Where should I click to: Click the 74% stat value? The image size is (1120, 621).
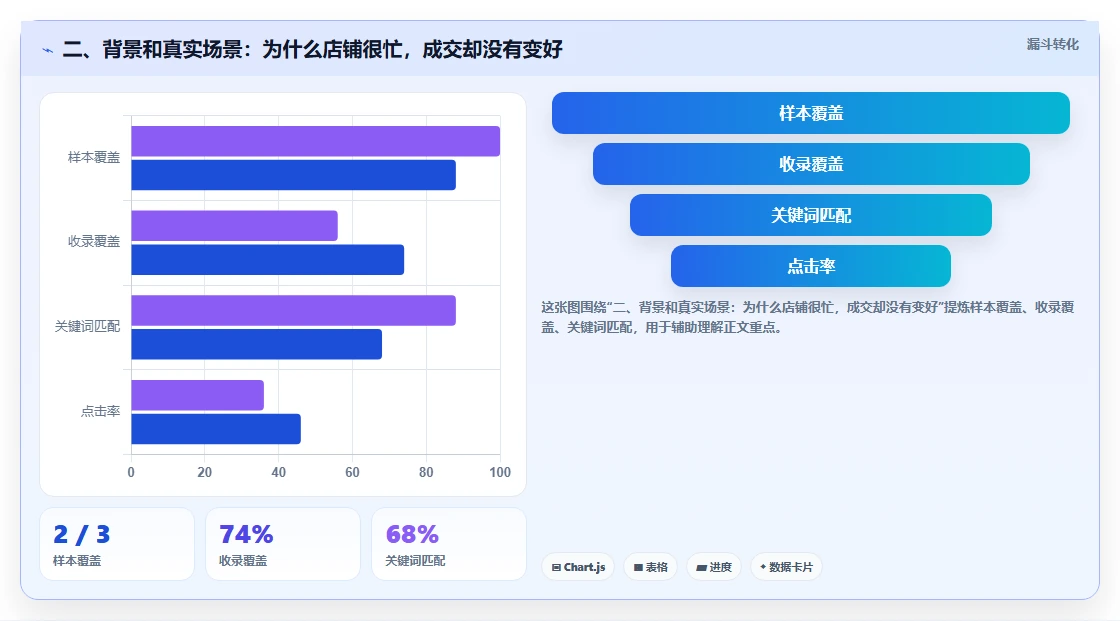coord(246,535)
